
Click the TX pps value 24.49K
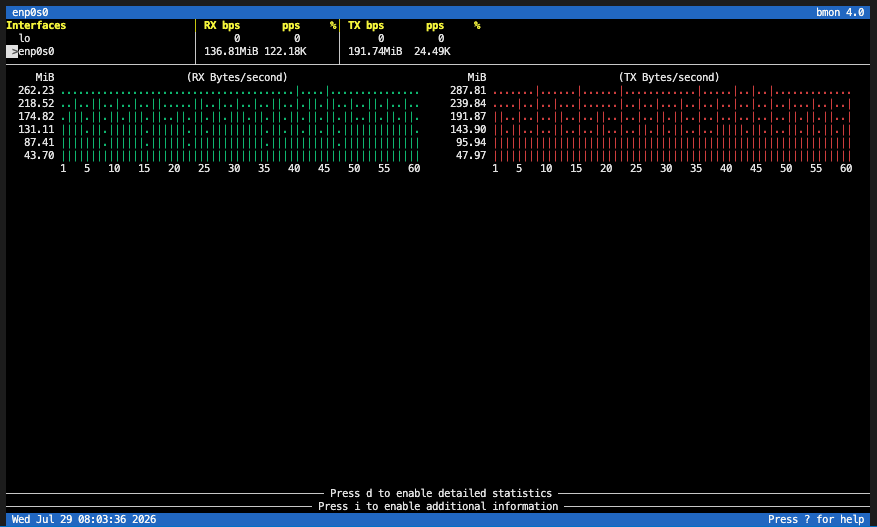[x=432, y=51]
